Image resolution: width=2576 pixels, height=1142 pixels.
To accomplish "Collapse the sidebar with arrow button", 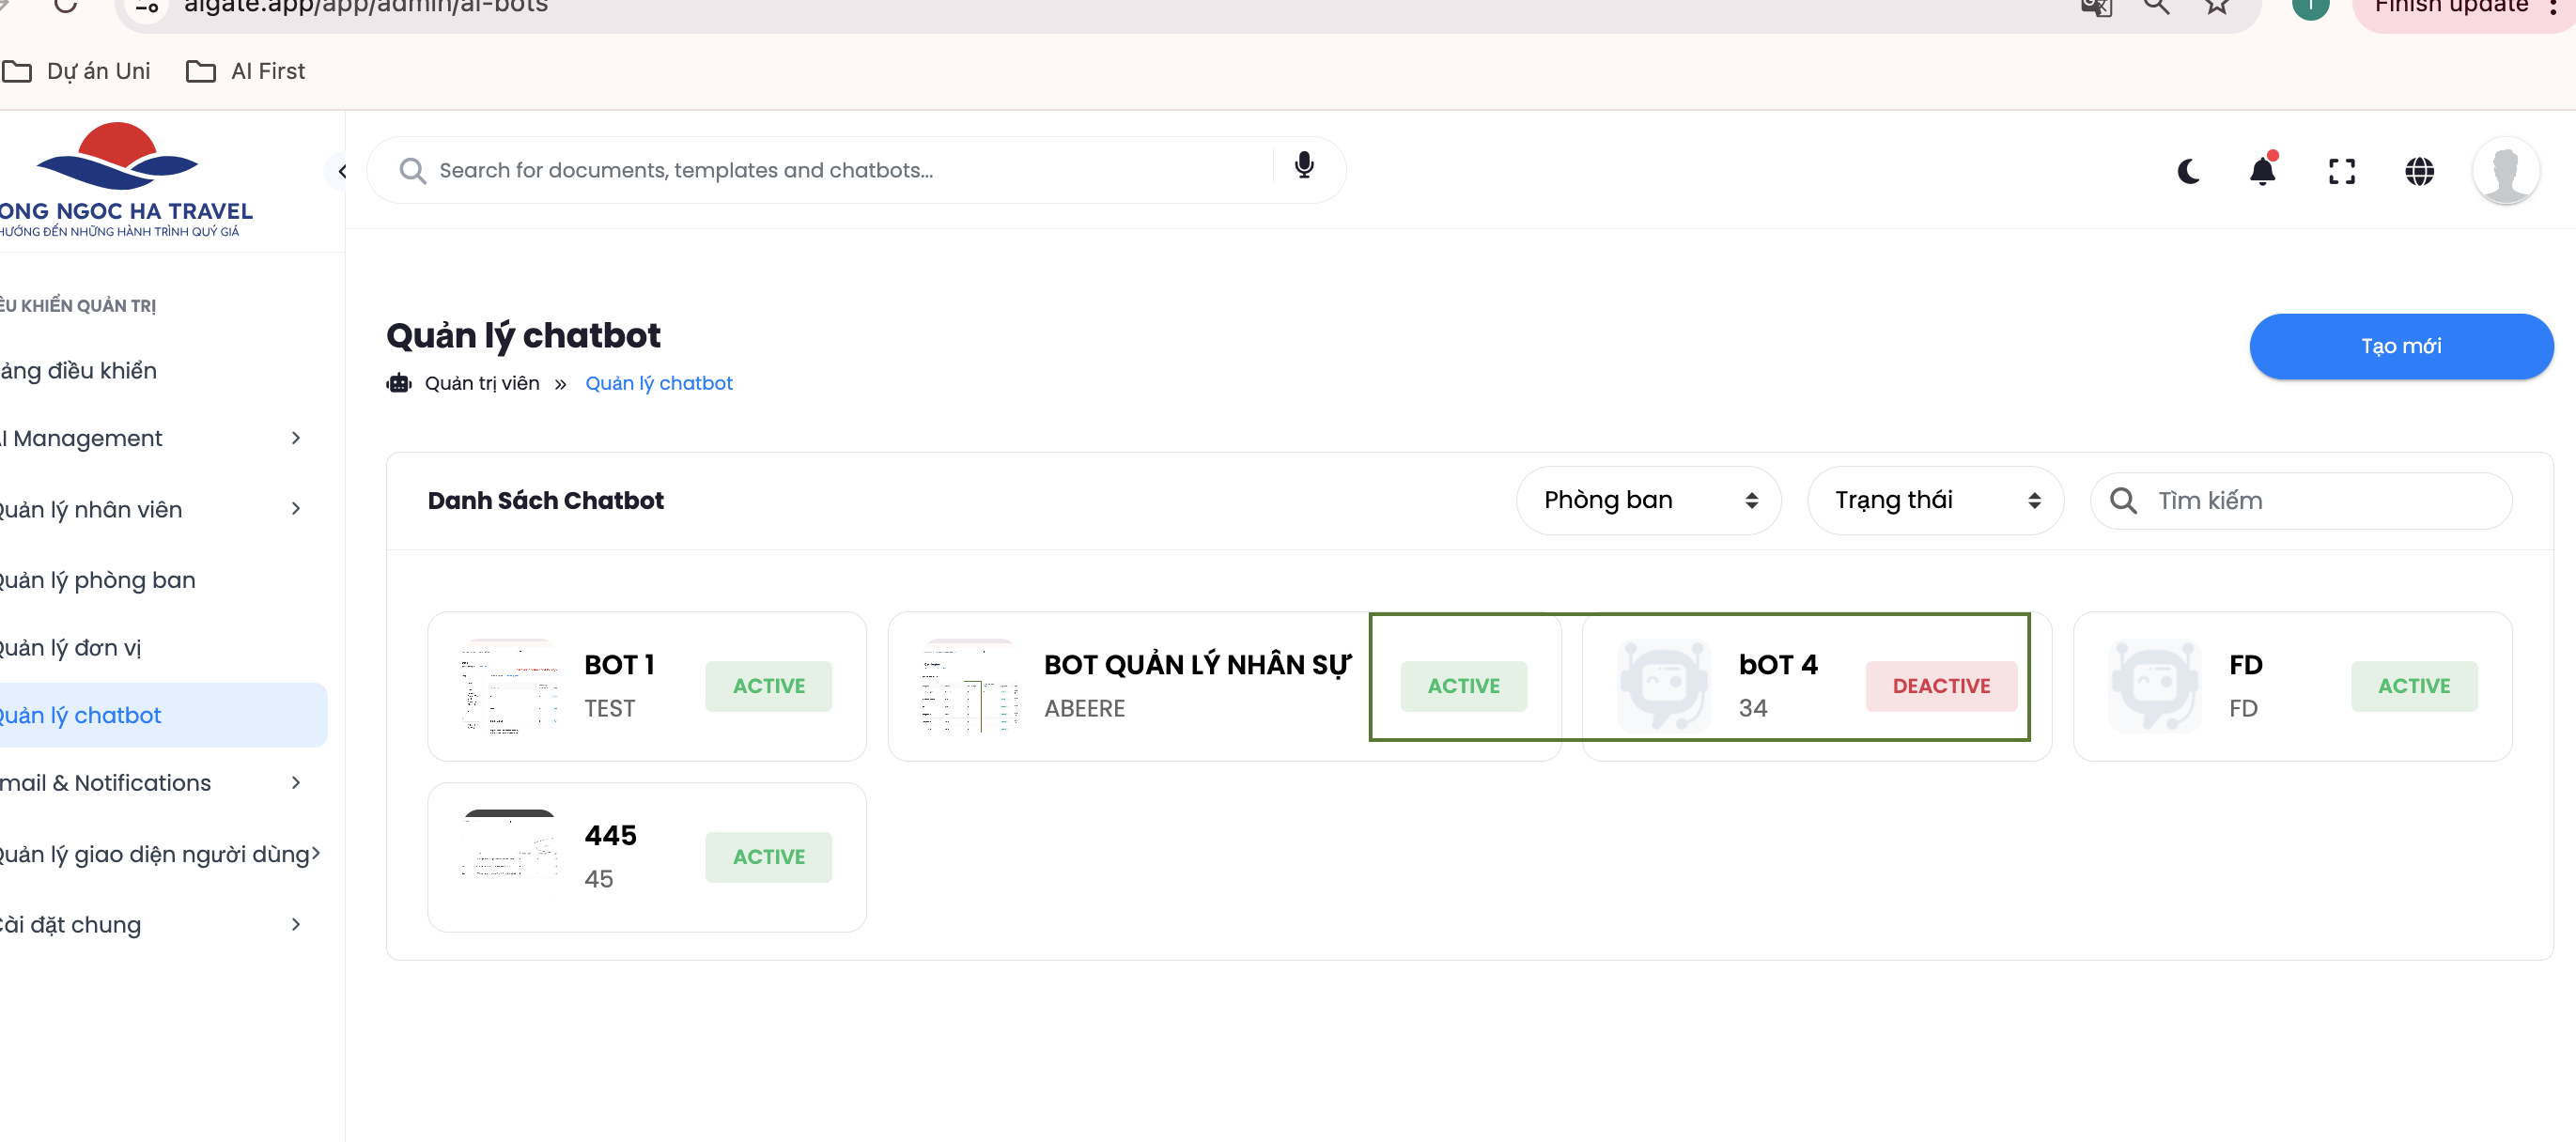I will click(341, 171).
